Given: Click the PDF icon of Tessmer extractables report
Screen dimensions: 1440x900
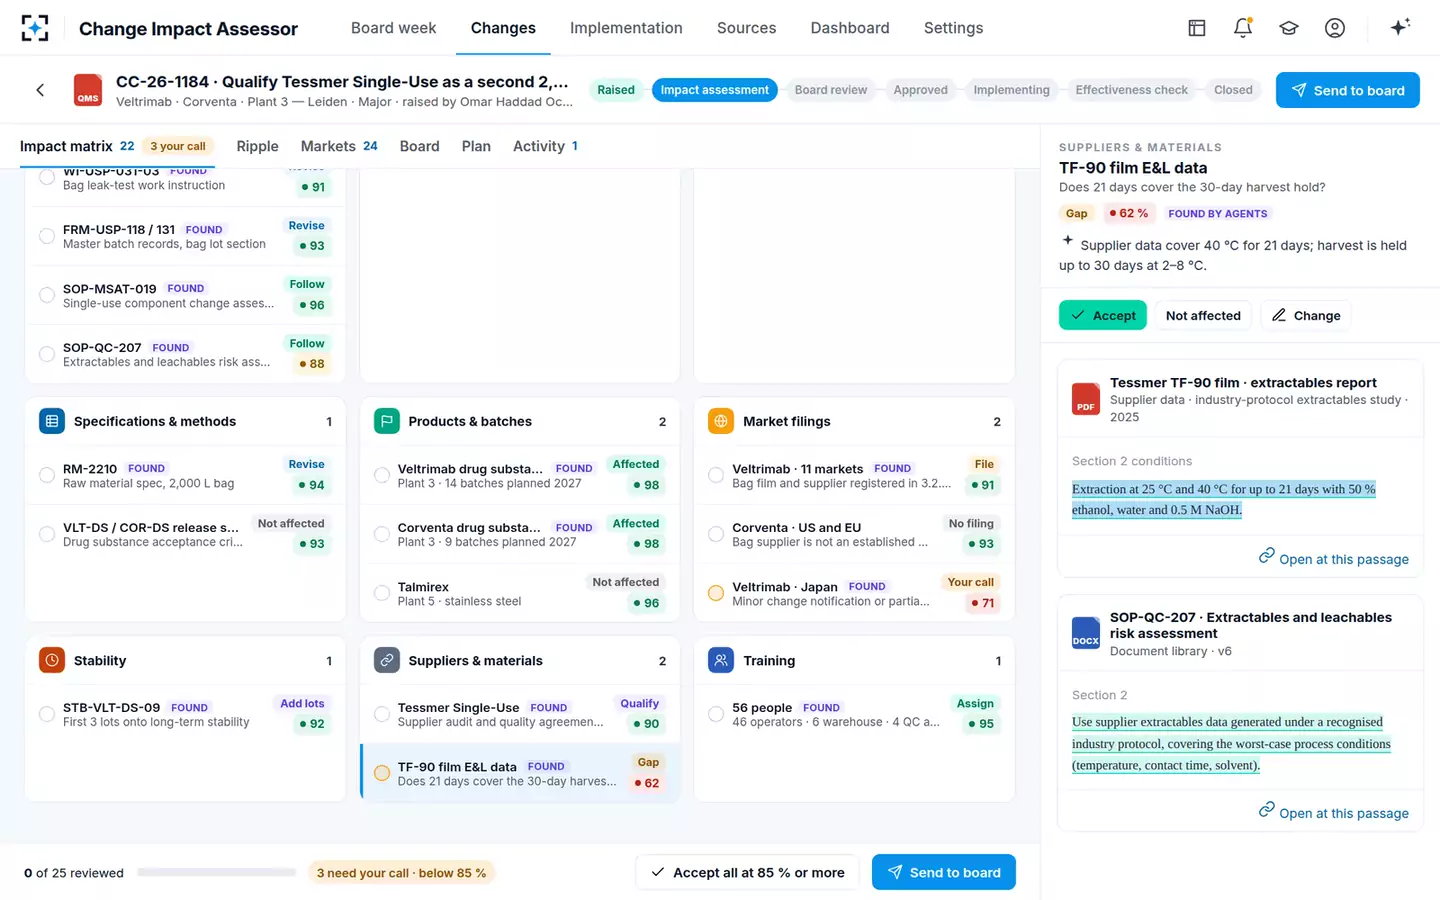Looking at the screenshot, I should coord(1086,399).
